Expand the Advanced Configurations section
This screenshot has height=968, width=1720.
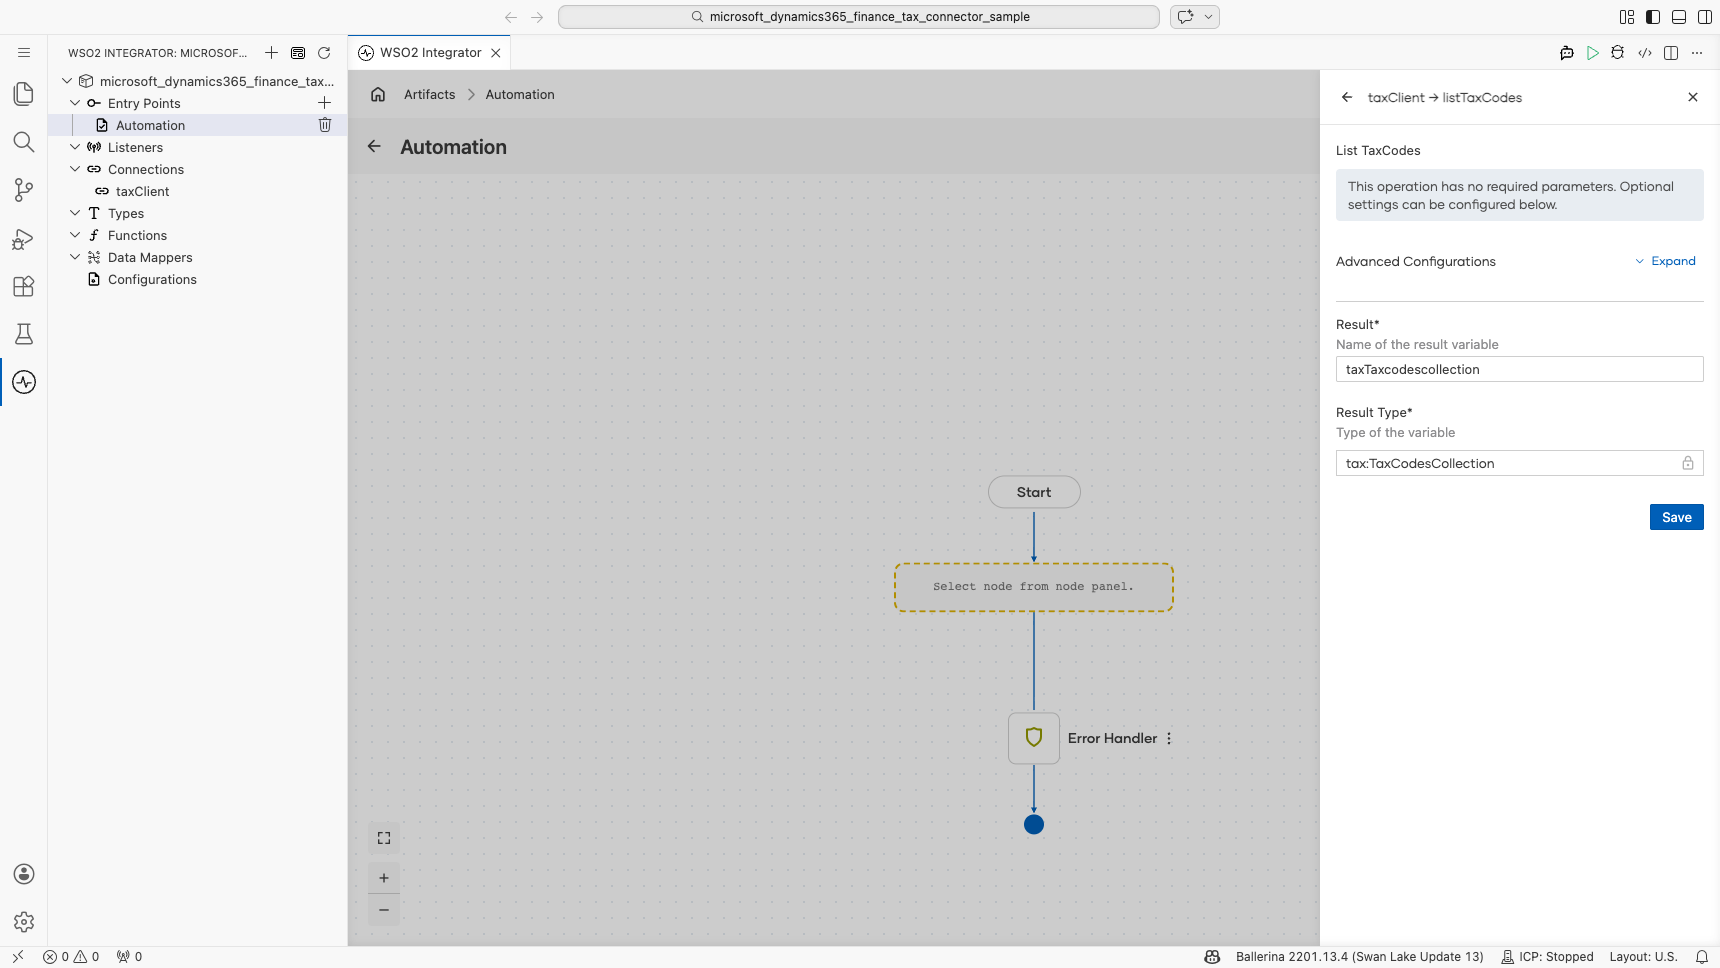[1665, 261]
